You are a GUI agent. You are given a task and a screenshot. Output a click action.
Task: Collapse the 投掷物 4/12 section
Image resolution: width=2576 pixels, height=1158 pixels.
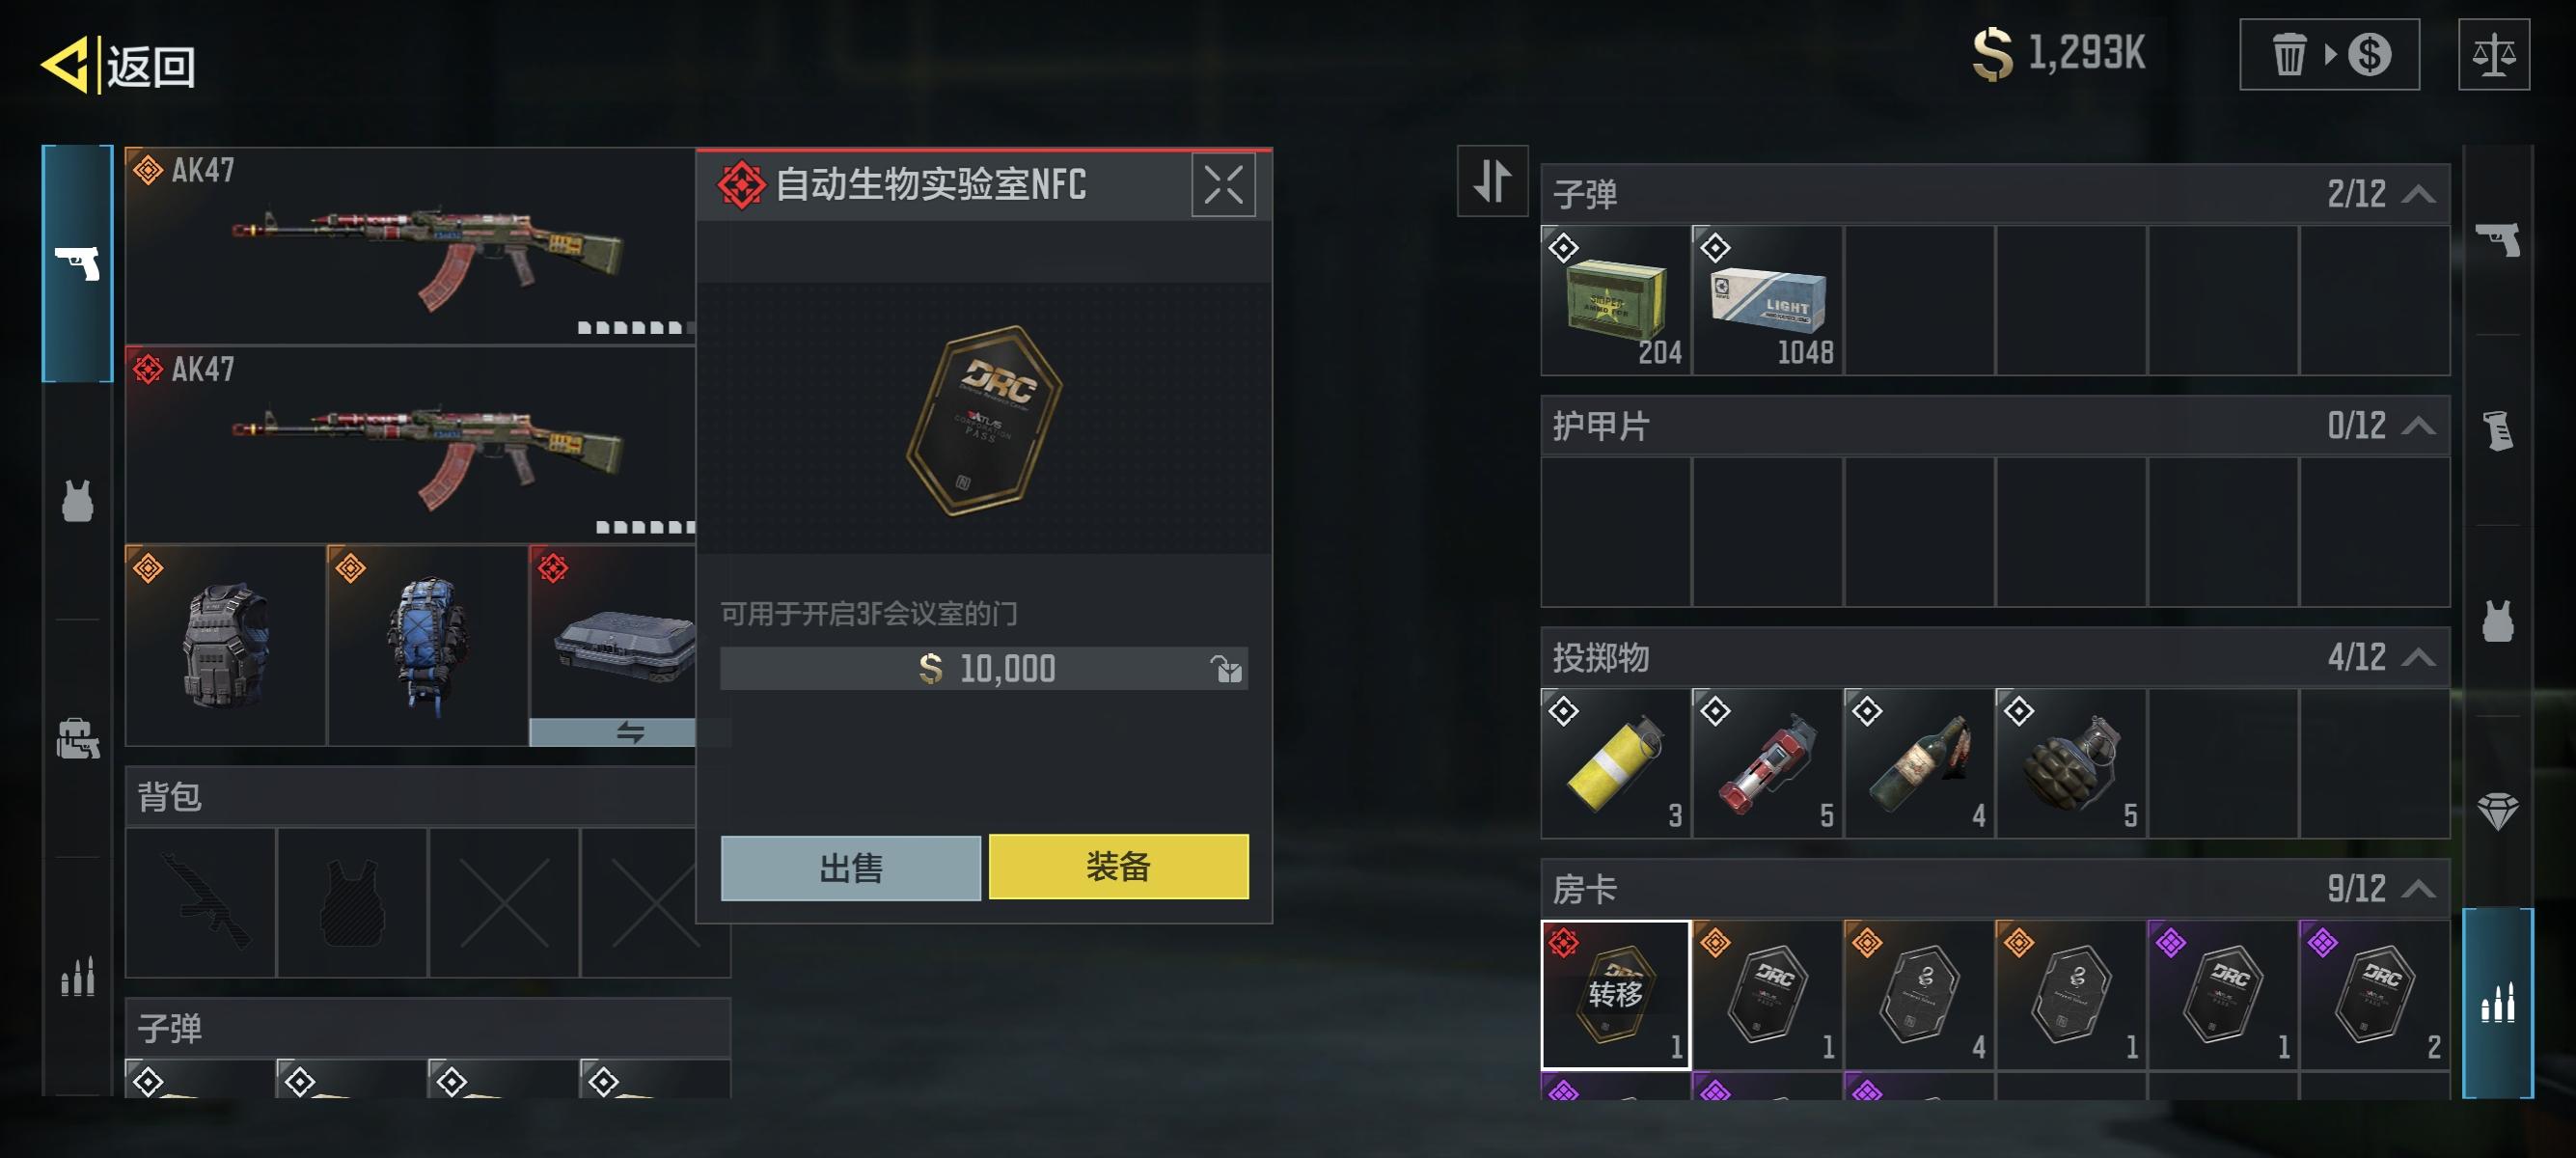coord(2417,658)
